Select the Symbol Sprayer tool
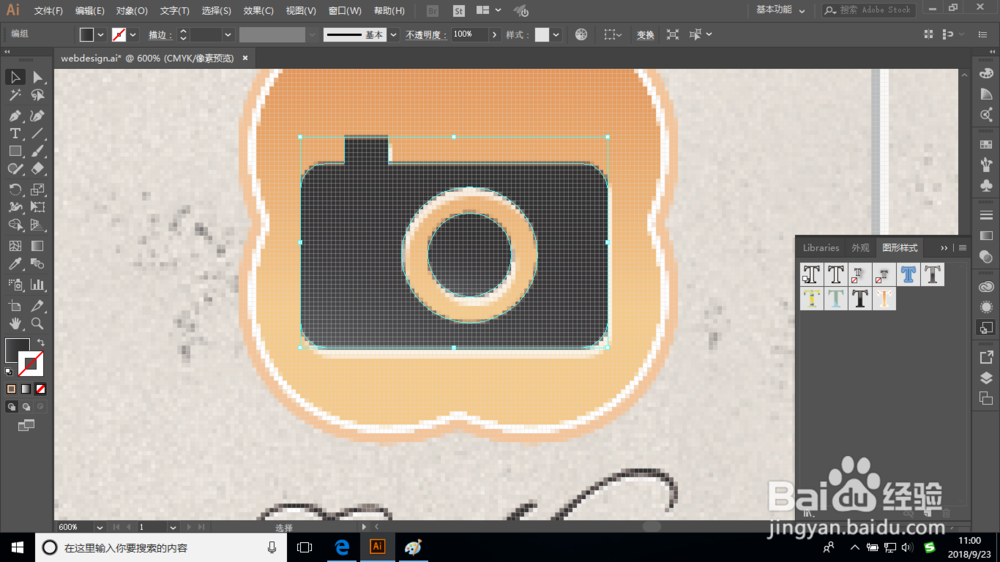 point(15,285)
